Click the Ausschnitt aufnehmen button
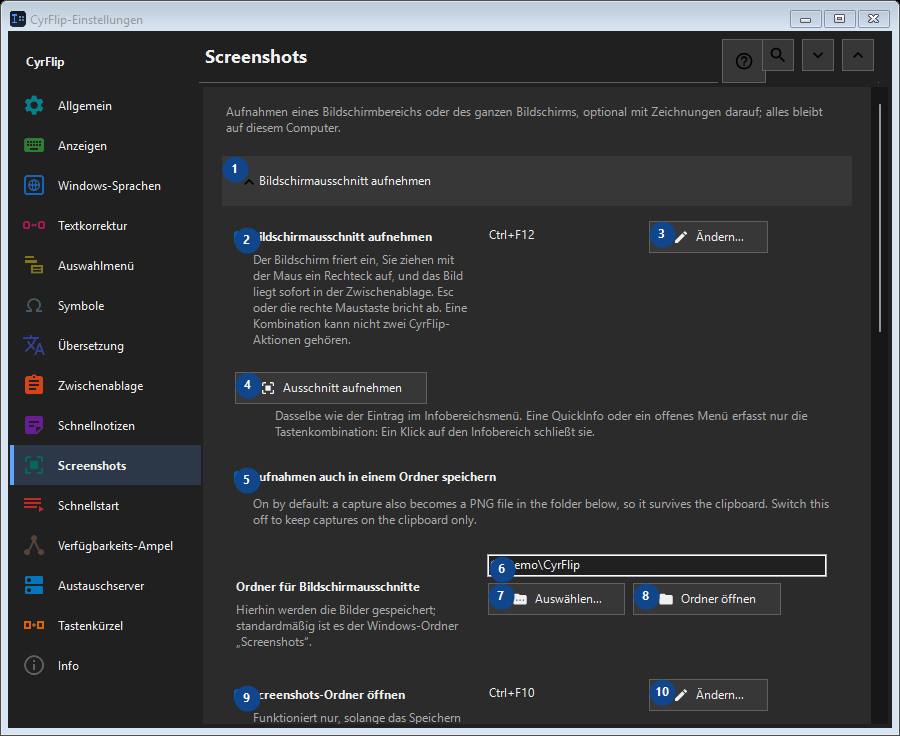The height and width of the screenshot is (736, 900). coord(331,388)
